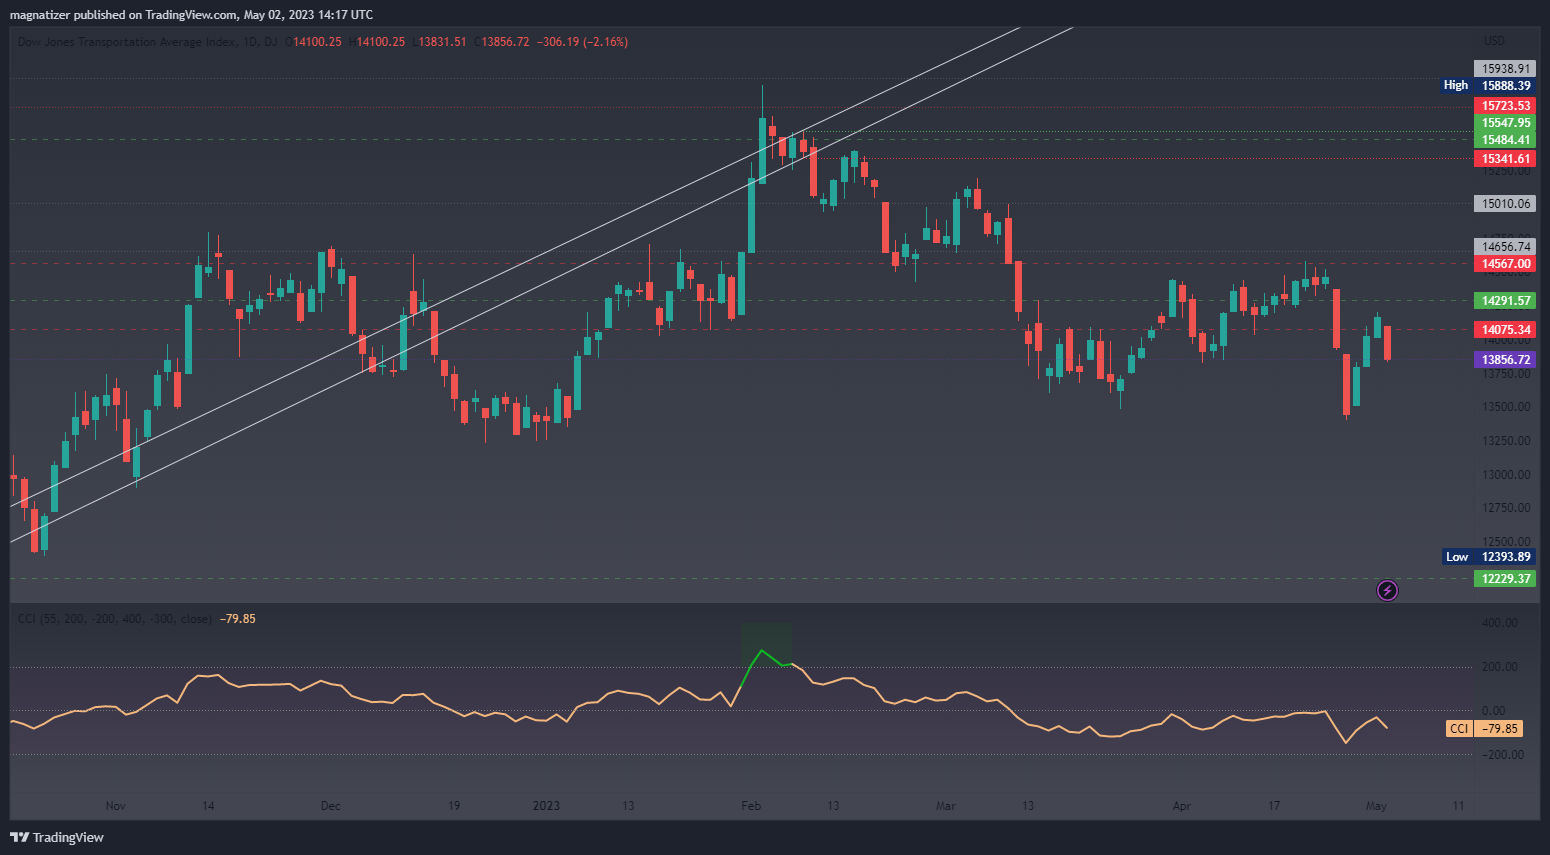Select the Low 12393.89 price label
Image resolution: width=1550 pixels, height=855 pixels.
(1489, 557)
